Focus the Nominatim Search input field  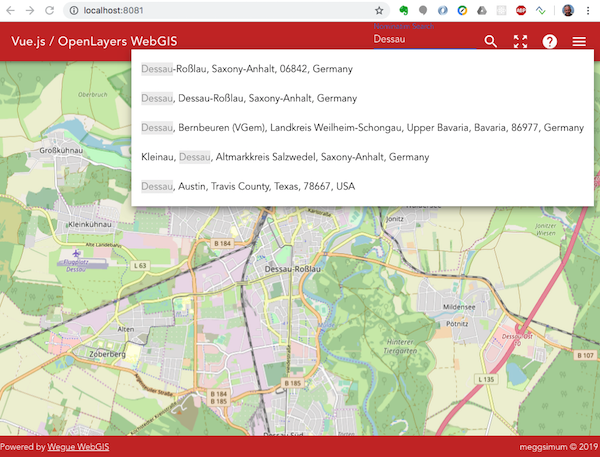tap(424, 39)
